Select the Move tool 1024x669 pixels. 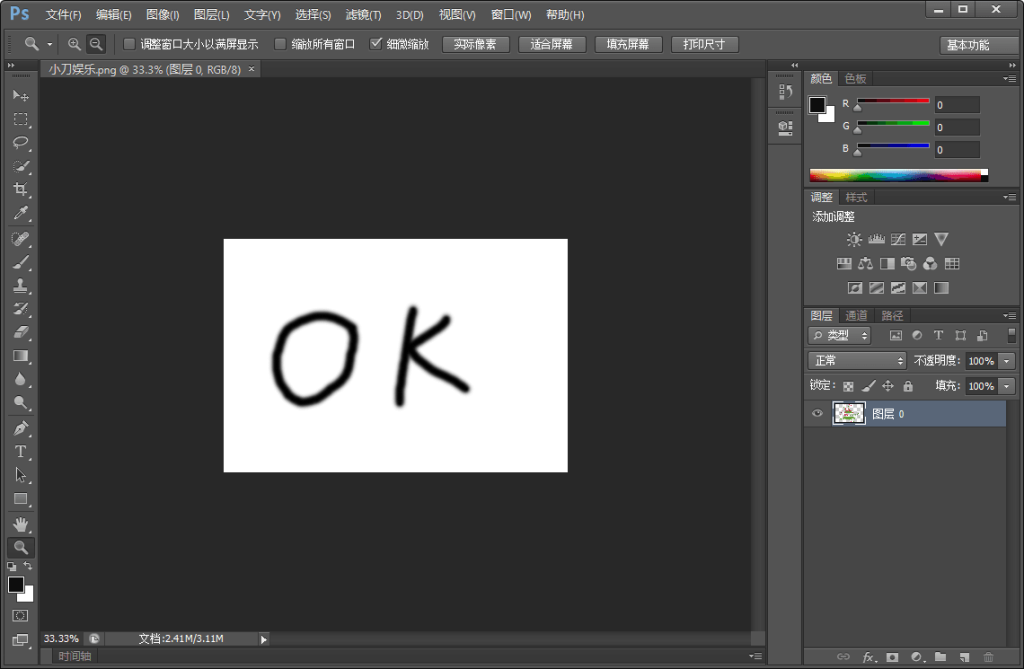[x=20, y=96]
